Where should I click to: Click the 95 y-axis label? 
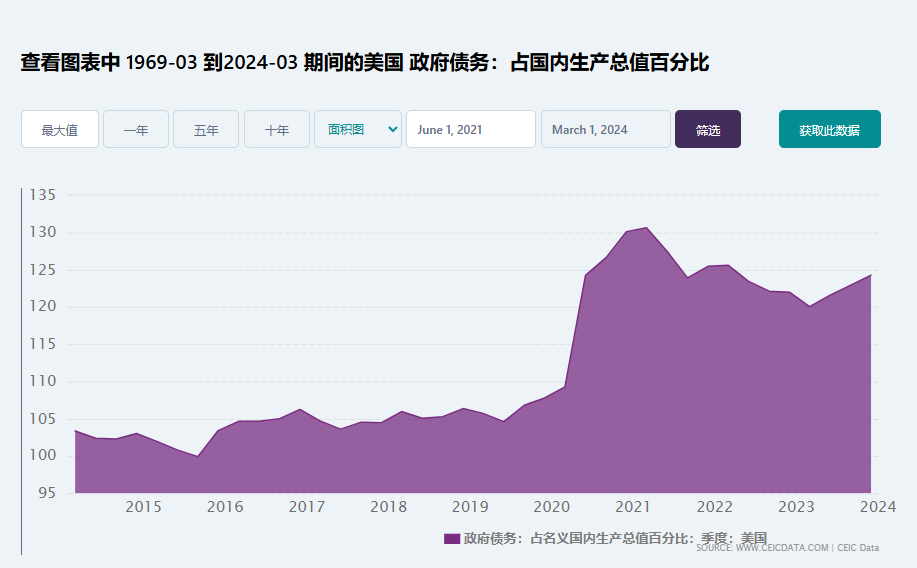48,493
